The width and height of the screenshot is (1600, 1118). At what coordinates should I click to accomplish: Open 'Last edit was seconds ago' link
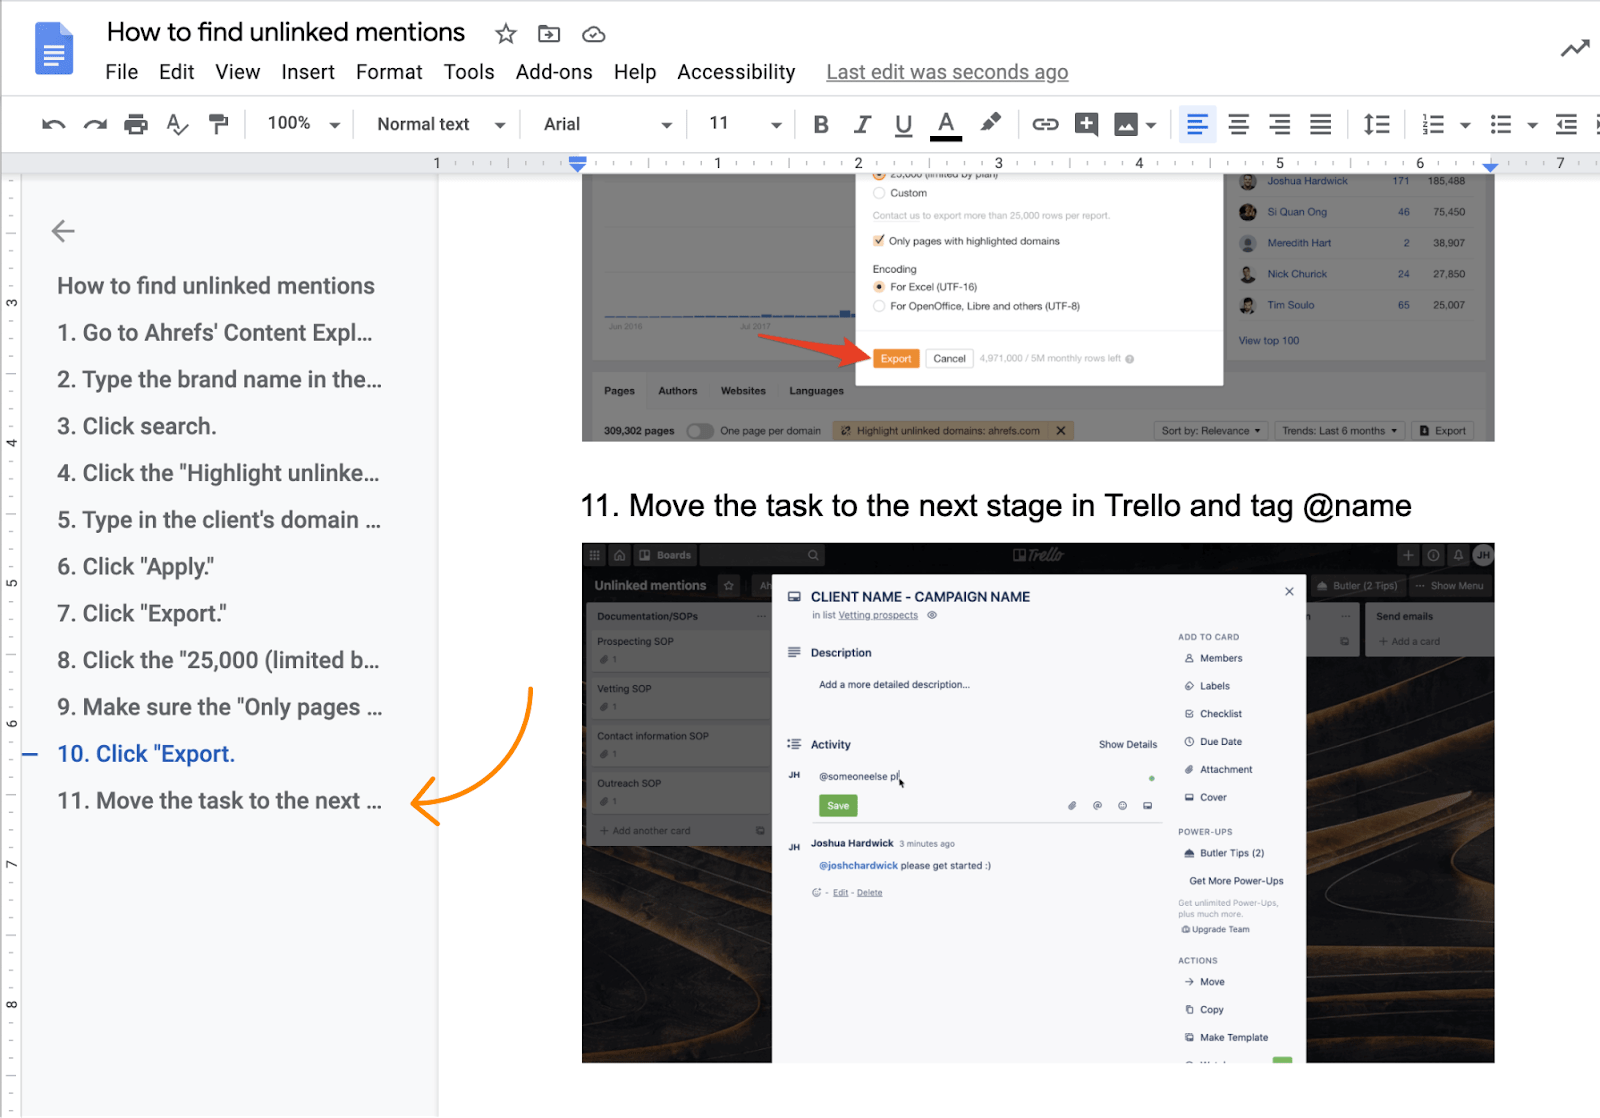[x=947, y=72]
